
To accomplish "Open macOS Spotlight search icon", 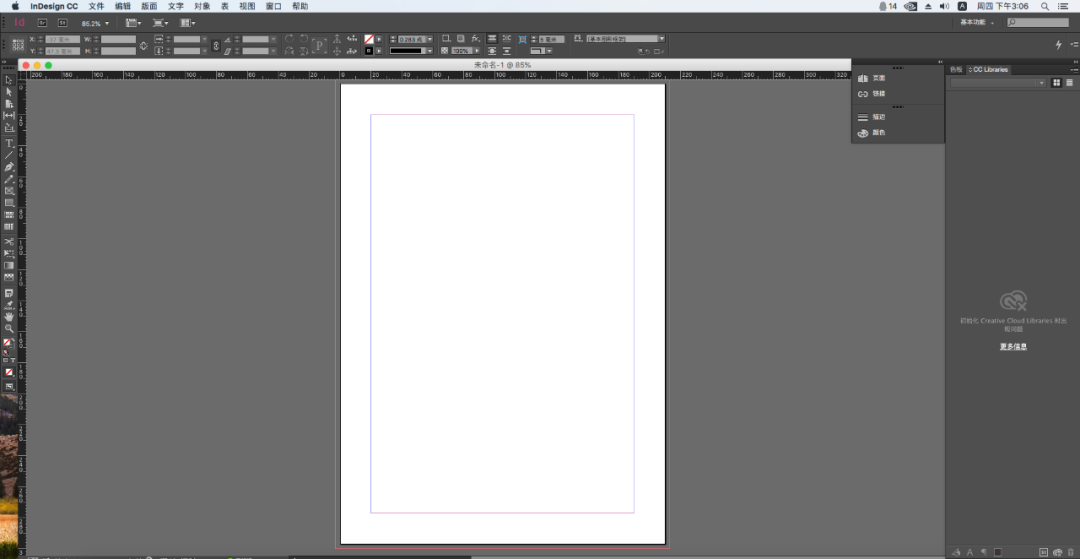I will [x=1045, y=6].
